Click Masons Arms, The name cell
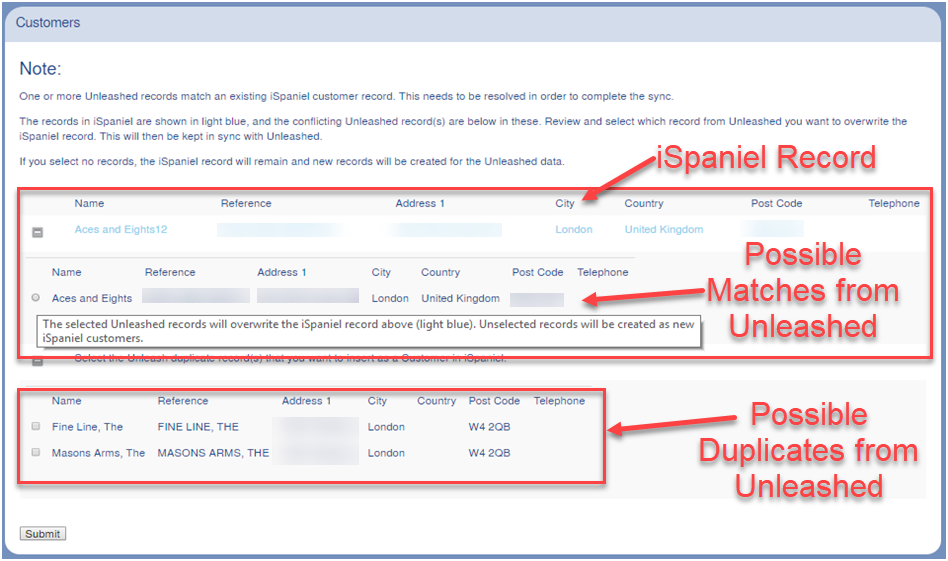The width and height of the screenshot is (948, 561). 99,453
